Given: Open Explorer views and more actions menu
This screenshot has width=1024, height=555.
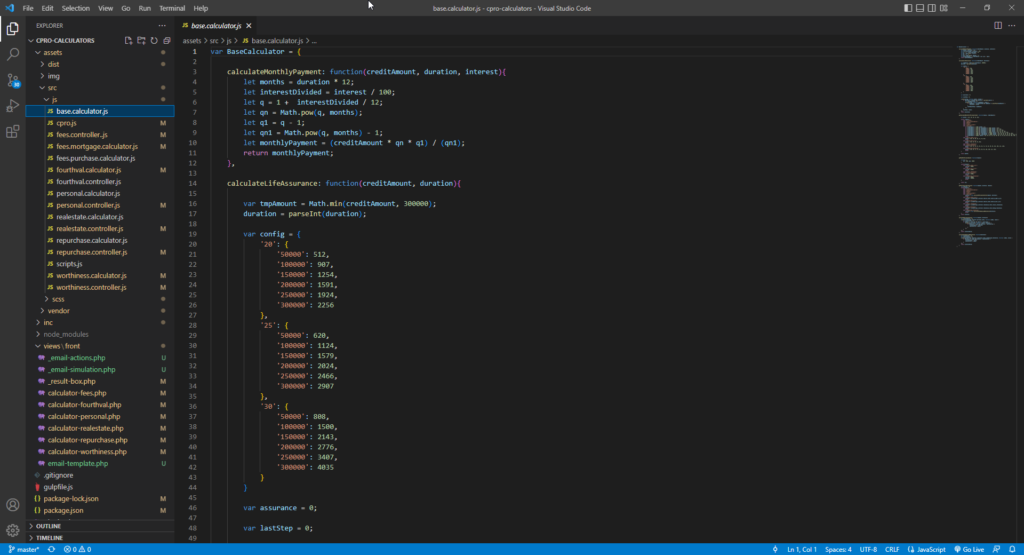Looking at the screenshot, I should tap(162, 25).
